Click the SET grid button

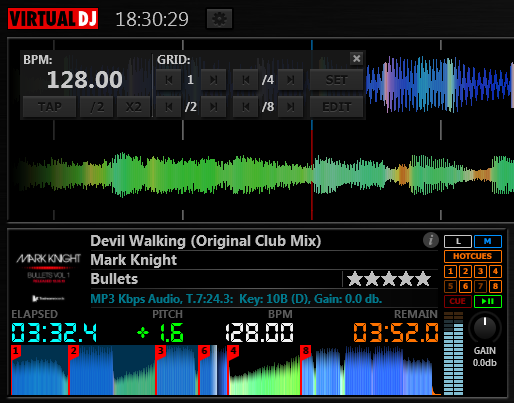coord(336,80)
